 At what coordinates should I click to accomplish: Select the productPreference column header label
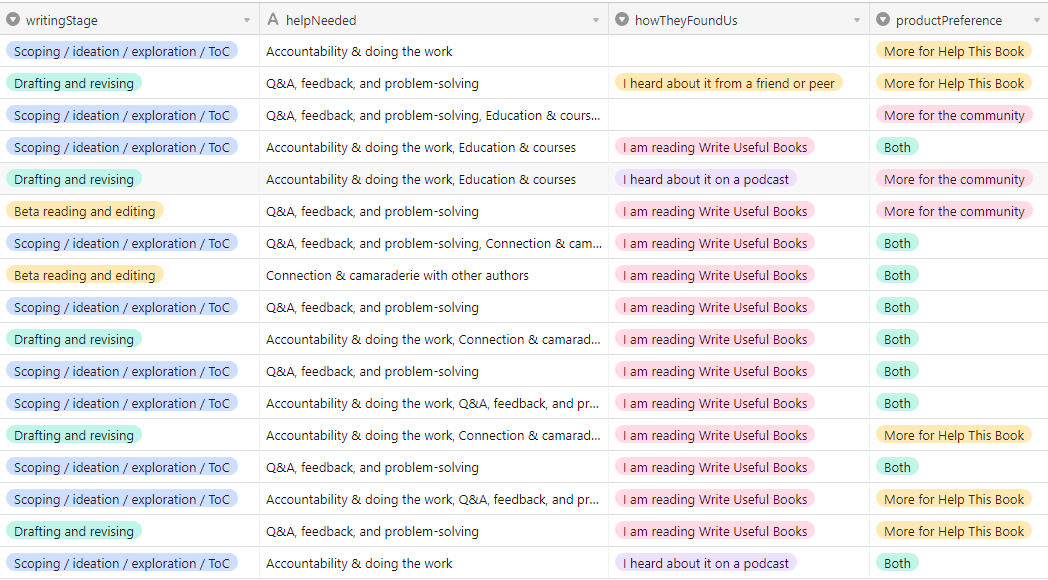948,20
